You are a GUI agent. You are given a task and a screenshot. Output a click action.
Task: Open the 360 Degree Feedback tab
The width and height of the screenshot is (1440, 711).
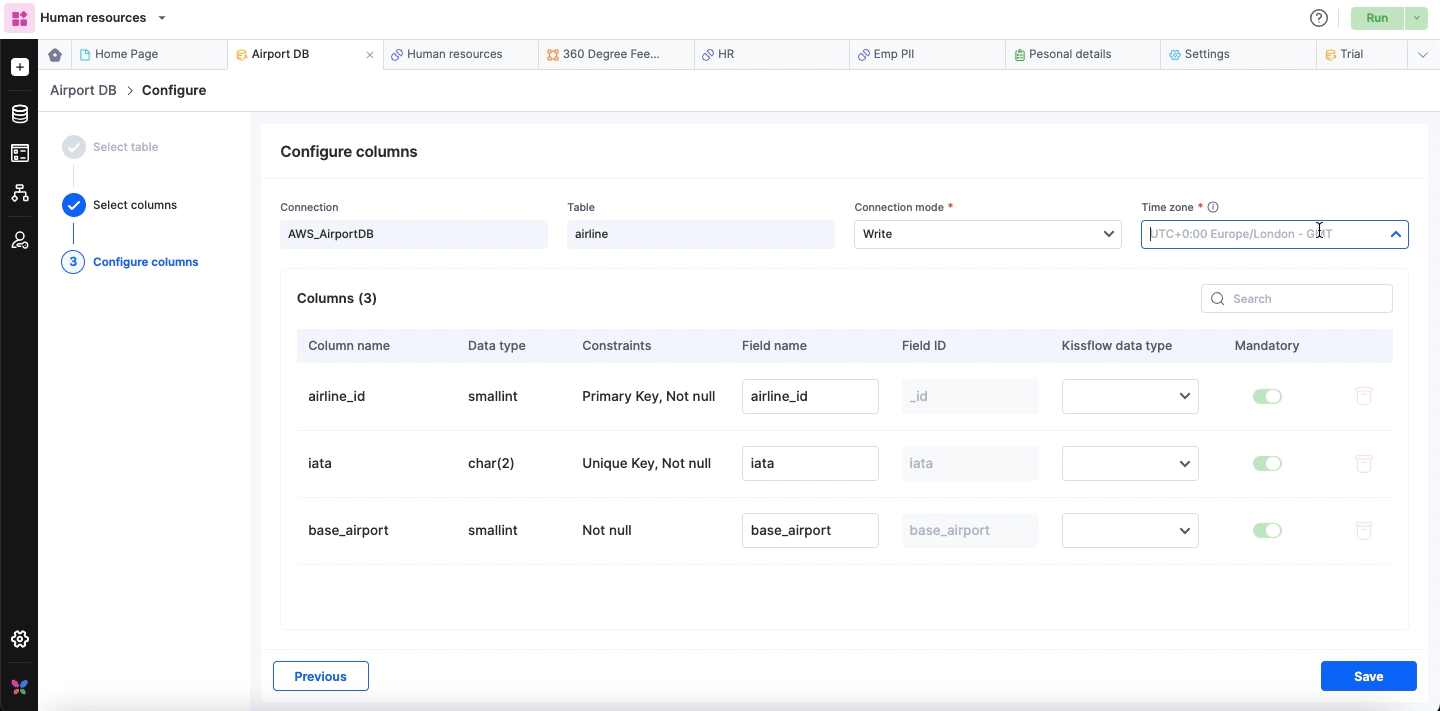(610, 54)
